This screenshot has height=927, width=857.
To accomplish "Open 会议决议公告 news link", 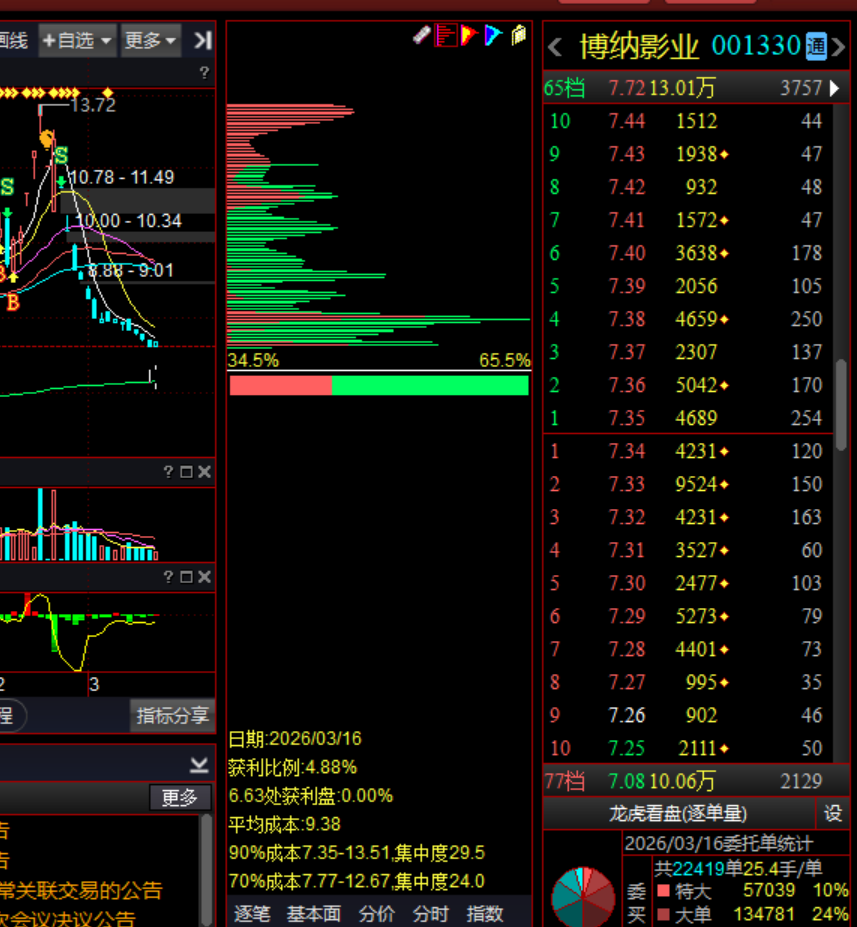I will coord(67,918).
